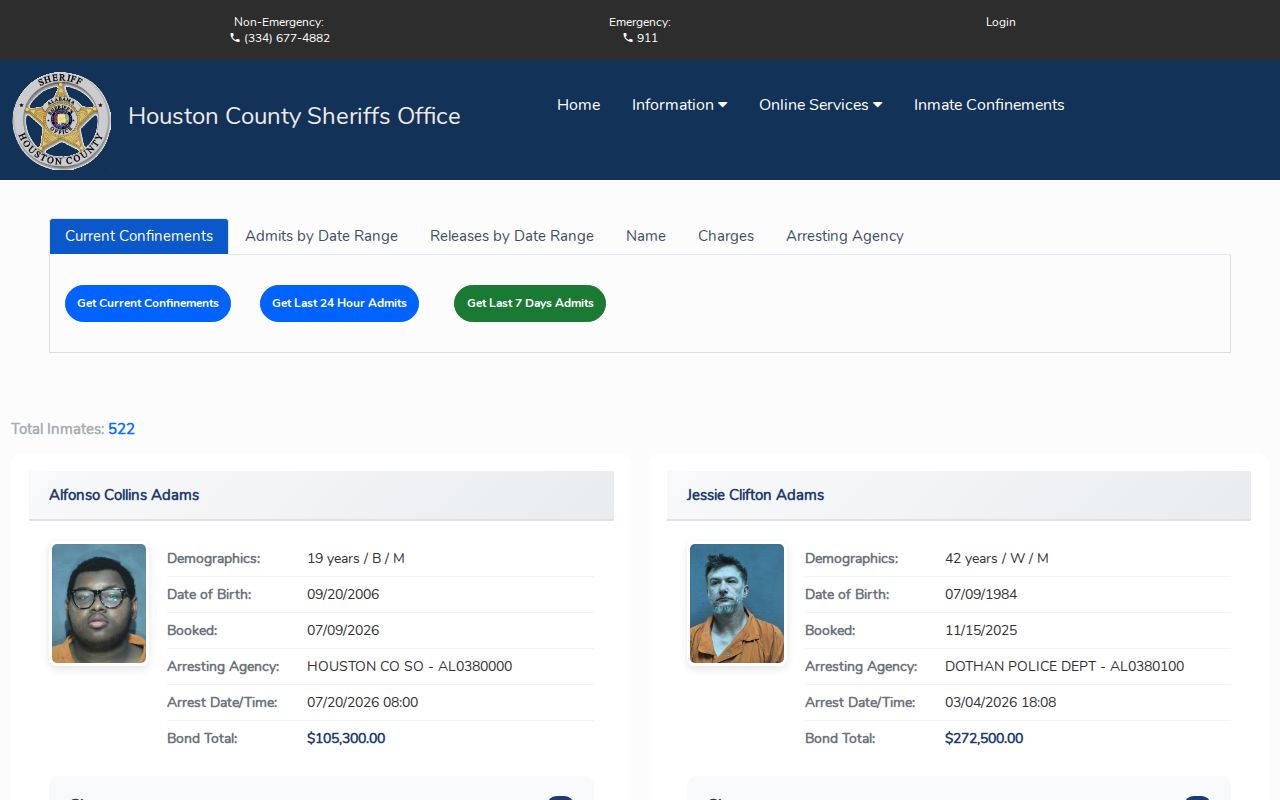This screenshot has width=1280, height=800.
Task: Click the demographics value 19 years / B / M
Action: tap(356, 559)
